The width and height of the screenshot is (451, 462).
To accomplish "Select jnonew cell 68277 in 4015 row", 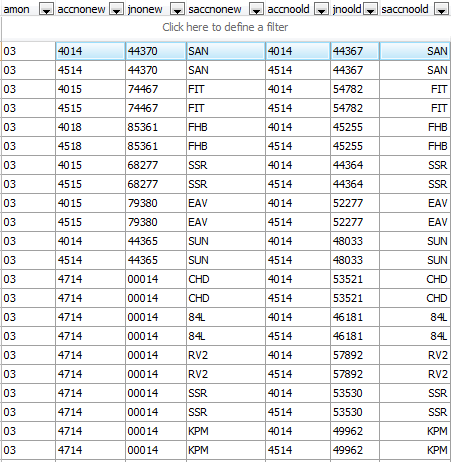I will tap(156, 165).
